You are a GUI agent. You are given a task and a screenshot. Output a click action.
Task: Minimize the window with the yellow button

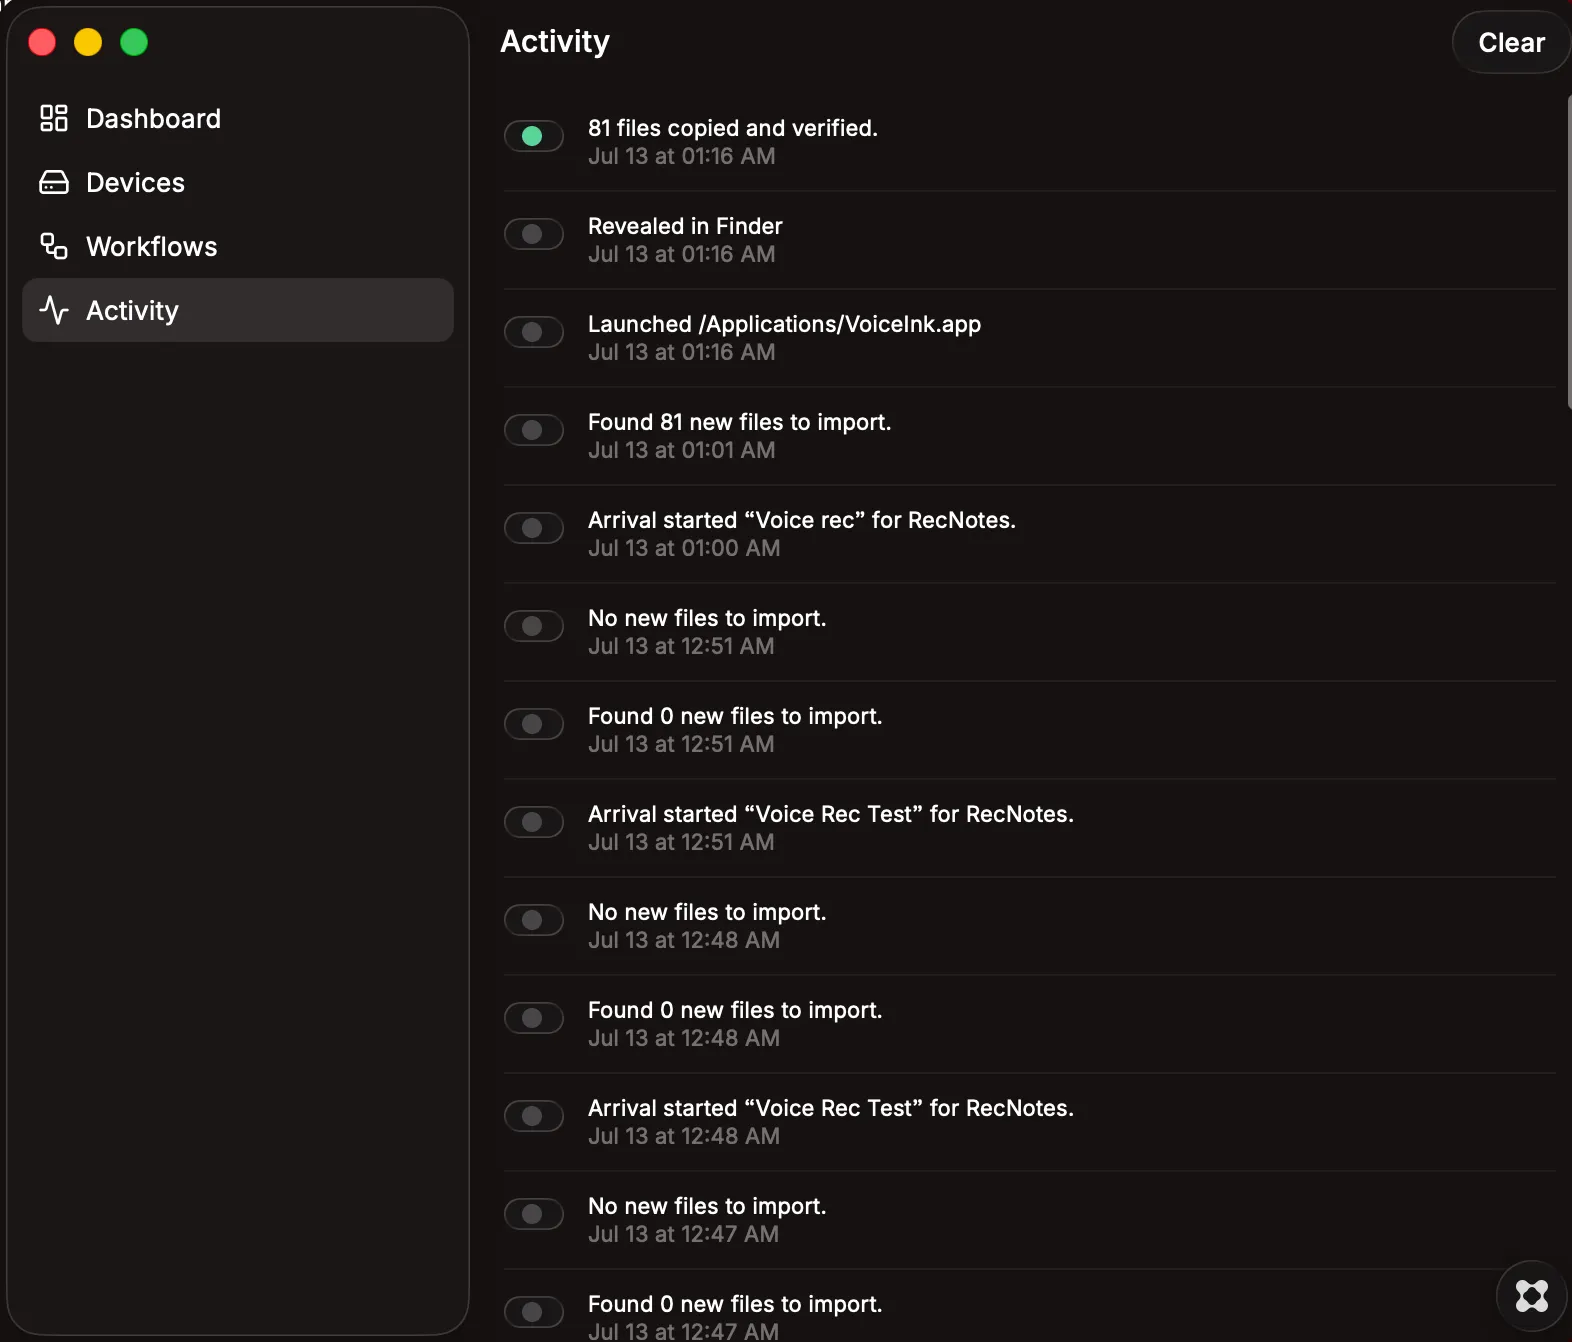[x=88, y=42]
